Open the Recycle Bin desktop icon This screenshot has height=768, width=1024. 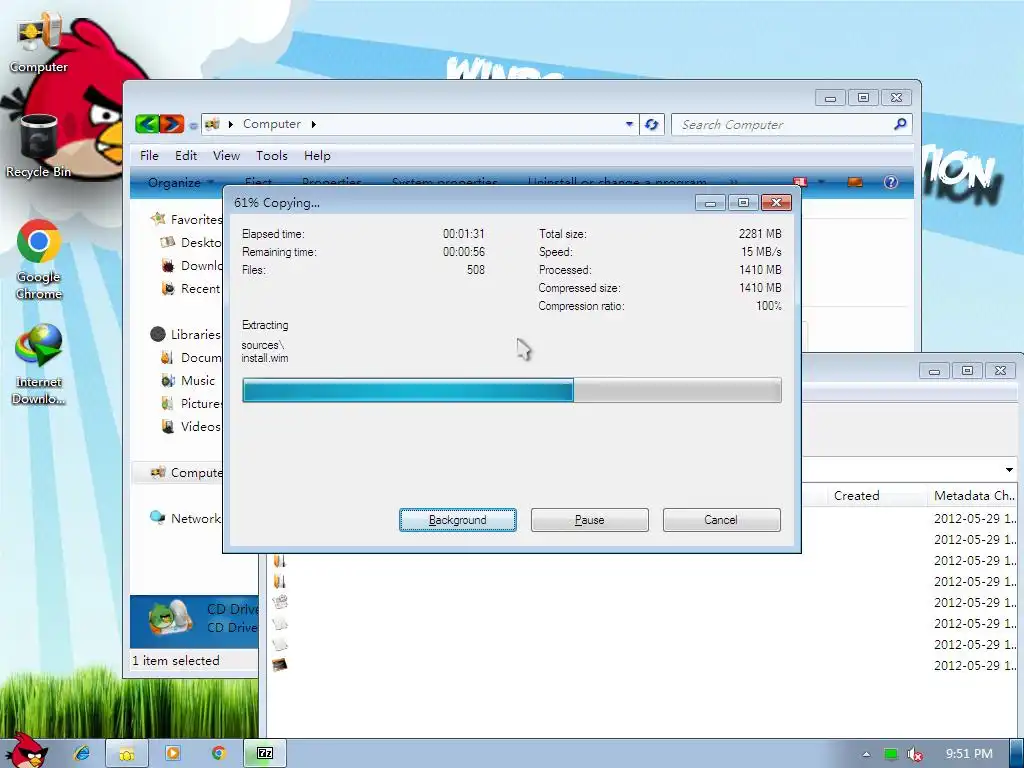tap(39, 146)
